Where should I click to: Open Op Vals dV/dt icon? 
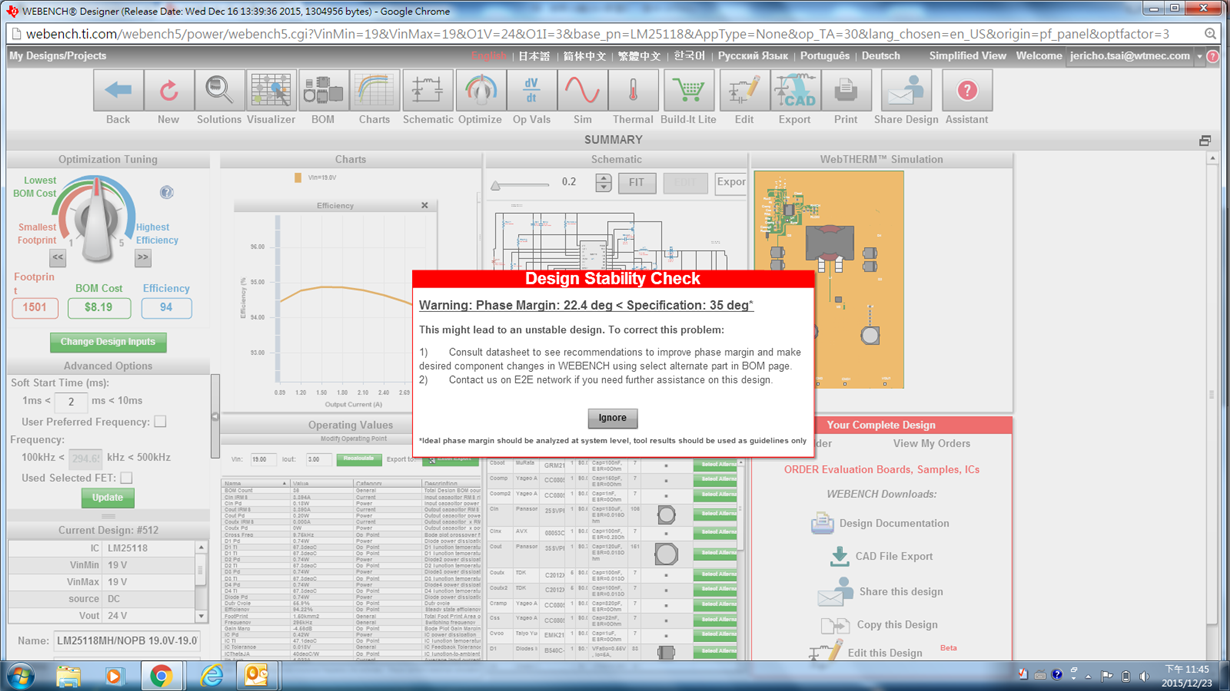[x=532, y=91]
